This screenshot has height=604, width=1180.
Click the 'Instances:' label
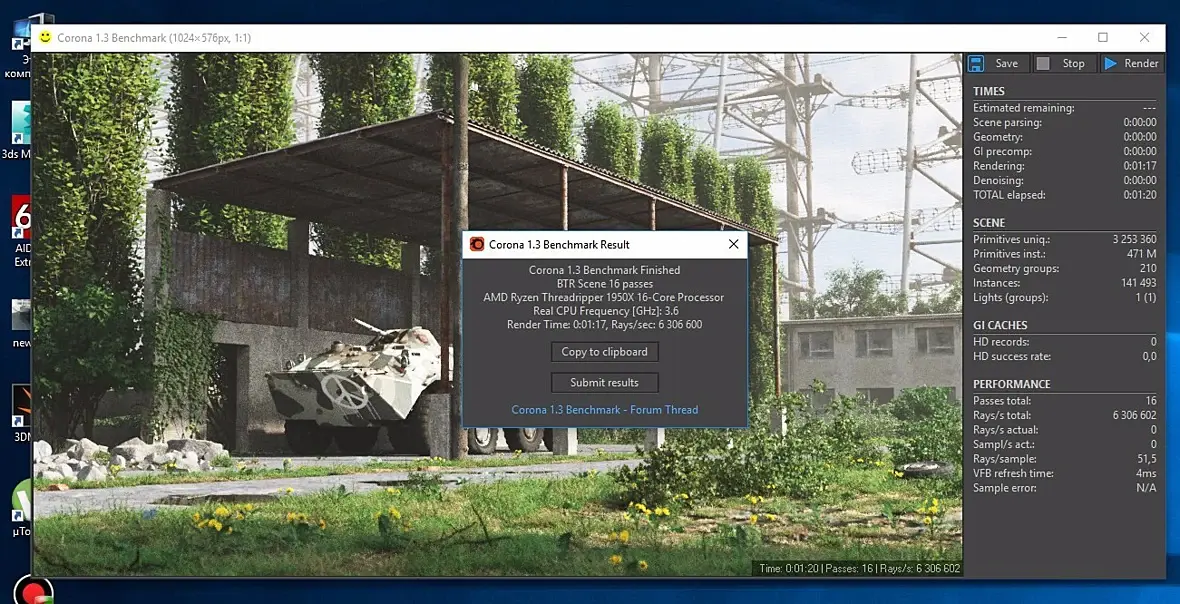pos(996,283)
